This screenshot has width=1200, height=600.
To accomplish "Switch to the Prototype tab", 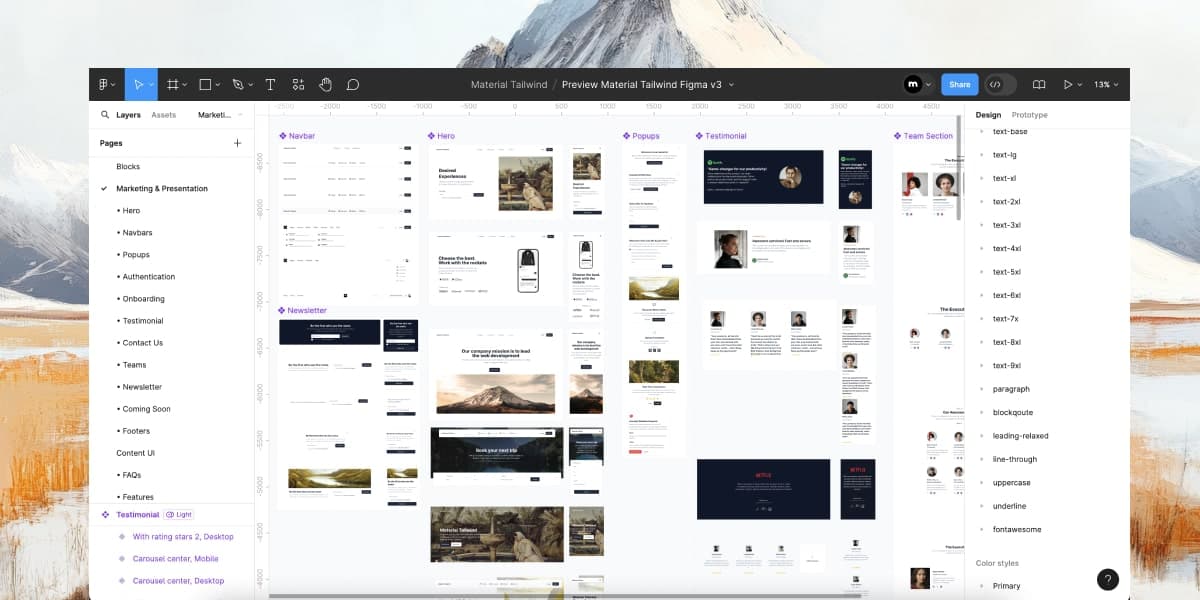I will (x=1030, y=115).
